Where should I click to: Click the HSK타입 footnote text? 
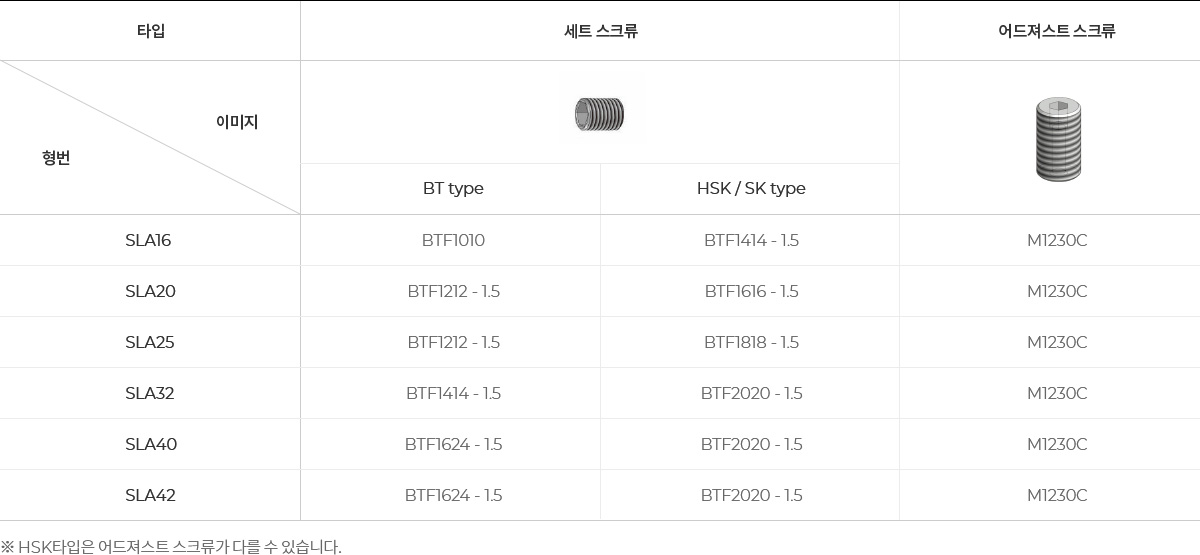click(171, 547)
